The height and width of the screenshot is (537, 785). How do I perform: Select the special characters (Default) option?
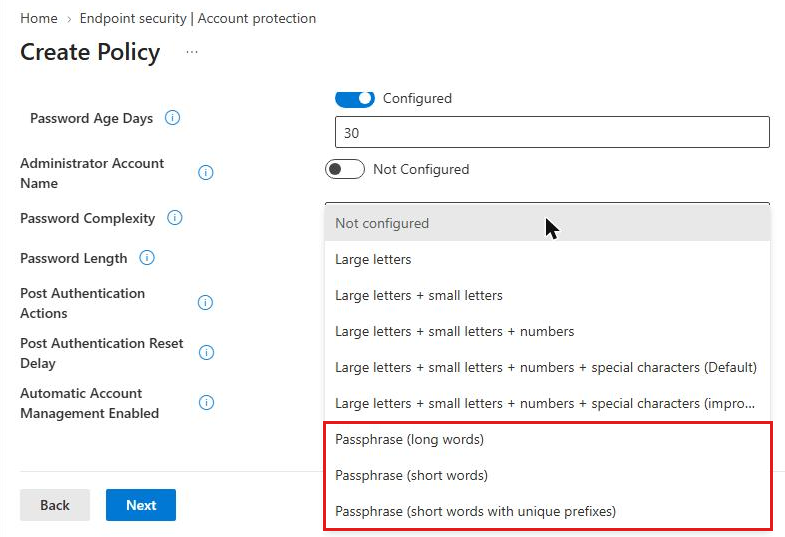[x=547, y=367]
